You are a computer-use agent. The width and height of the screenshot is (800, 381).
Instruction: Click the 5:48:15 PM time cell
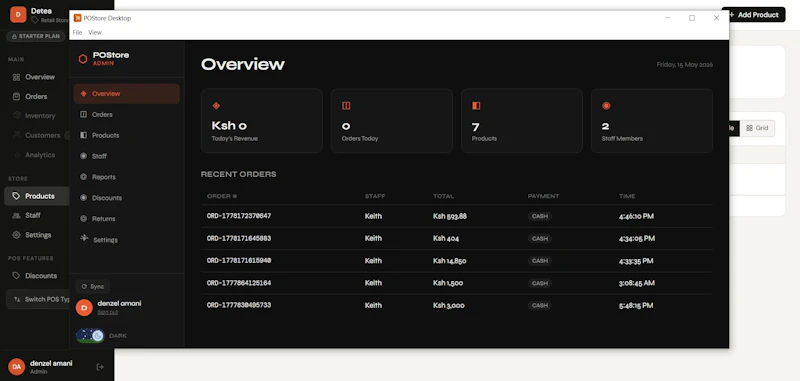(636, 306)
